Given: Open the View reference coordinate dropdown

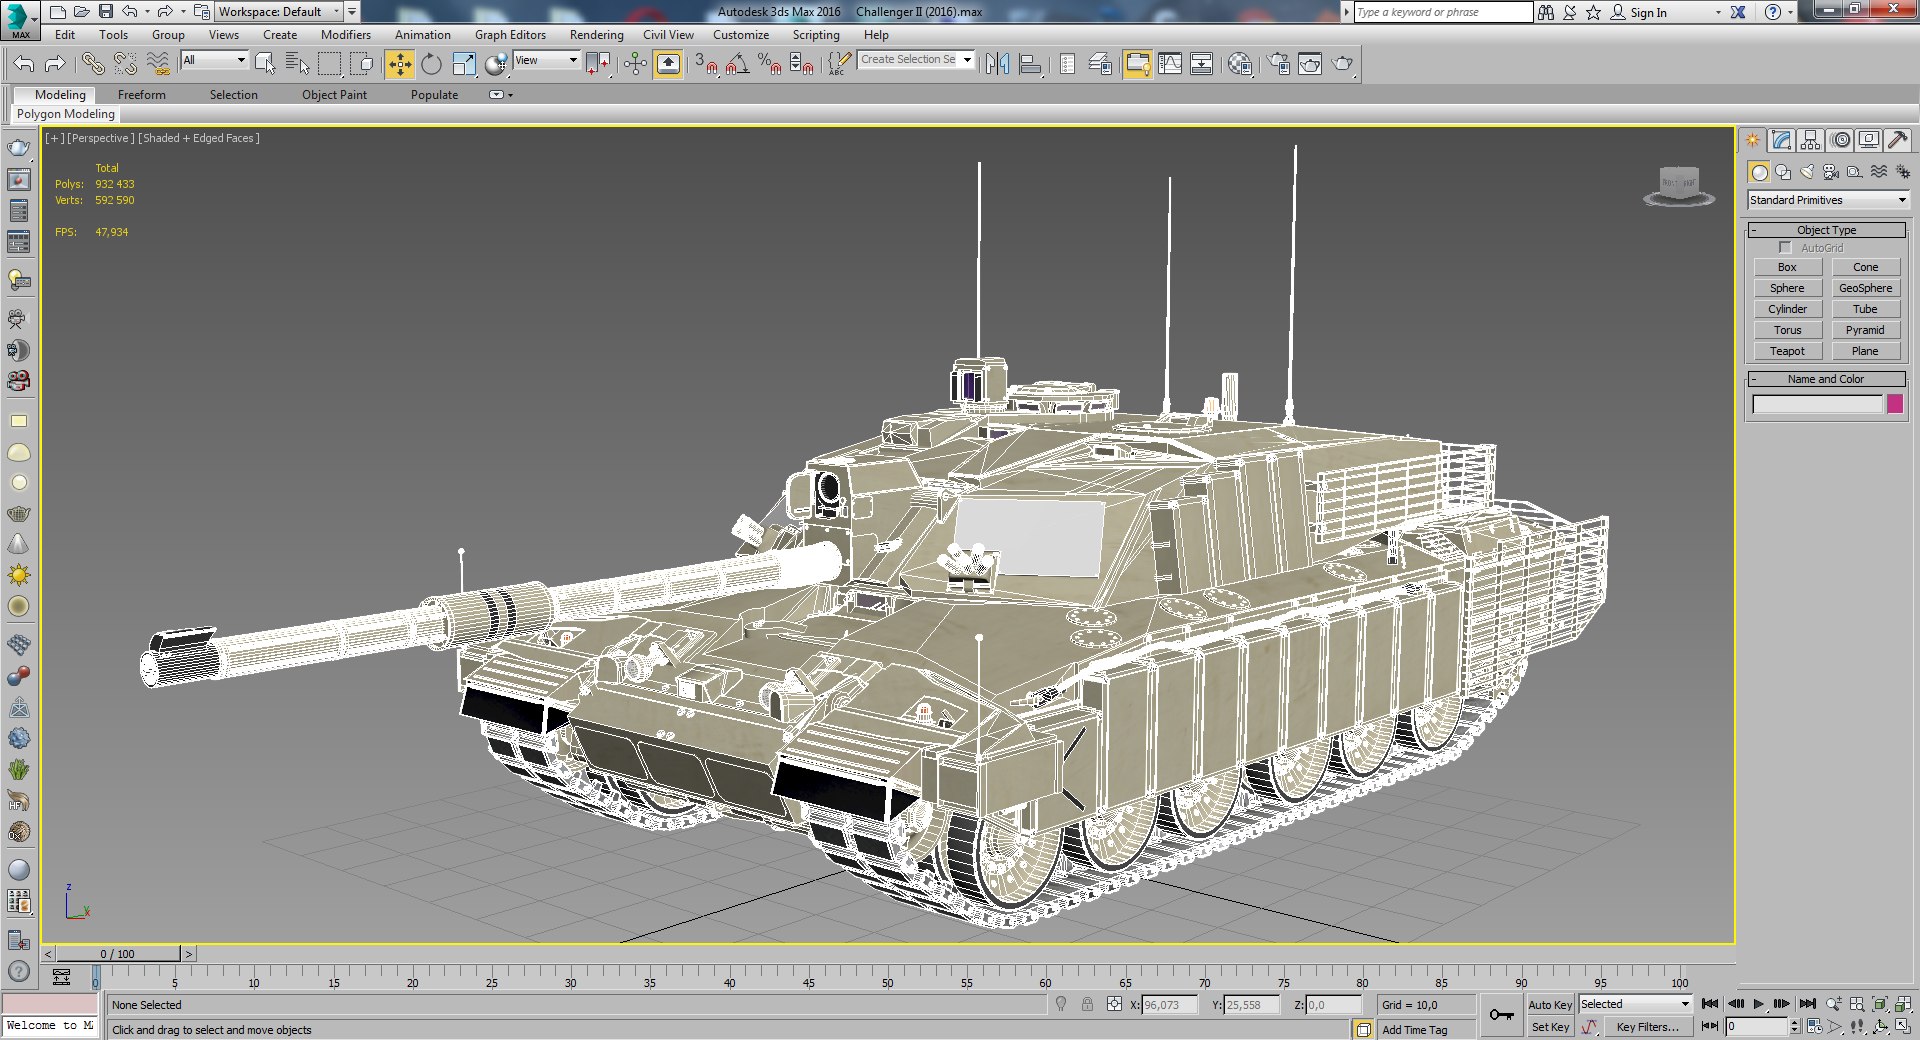Looking at the screenshot, I should pos(546,60).
